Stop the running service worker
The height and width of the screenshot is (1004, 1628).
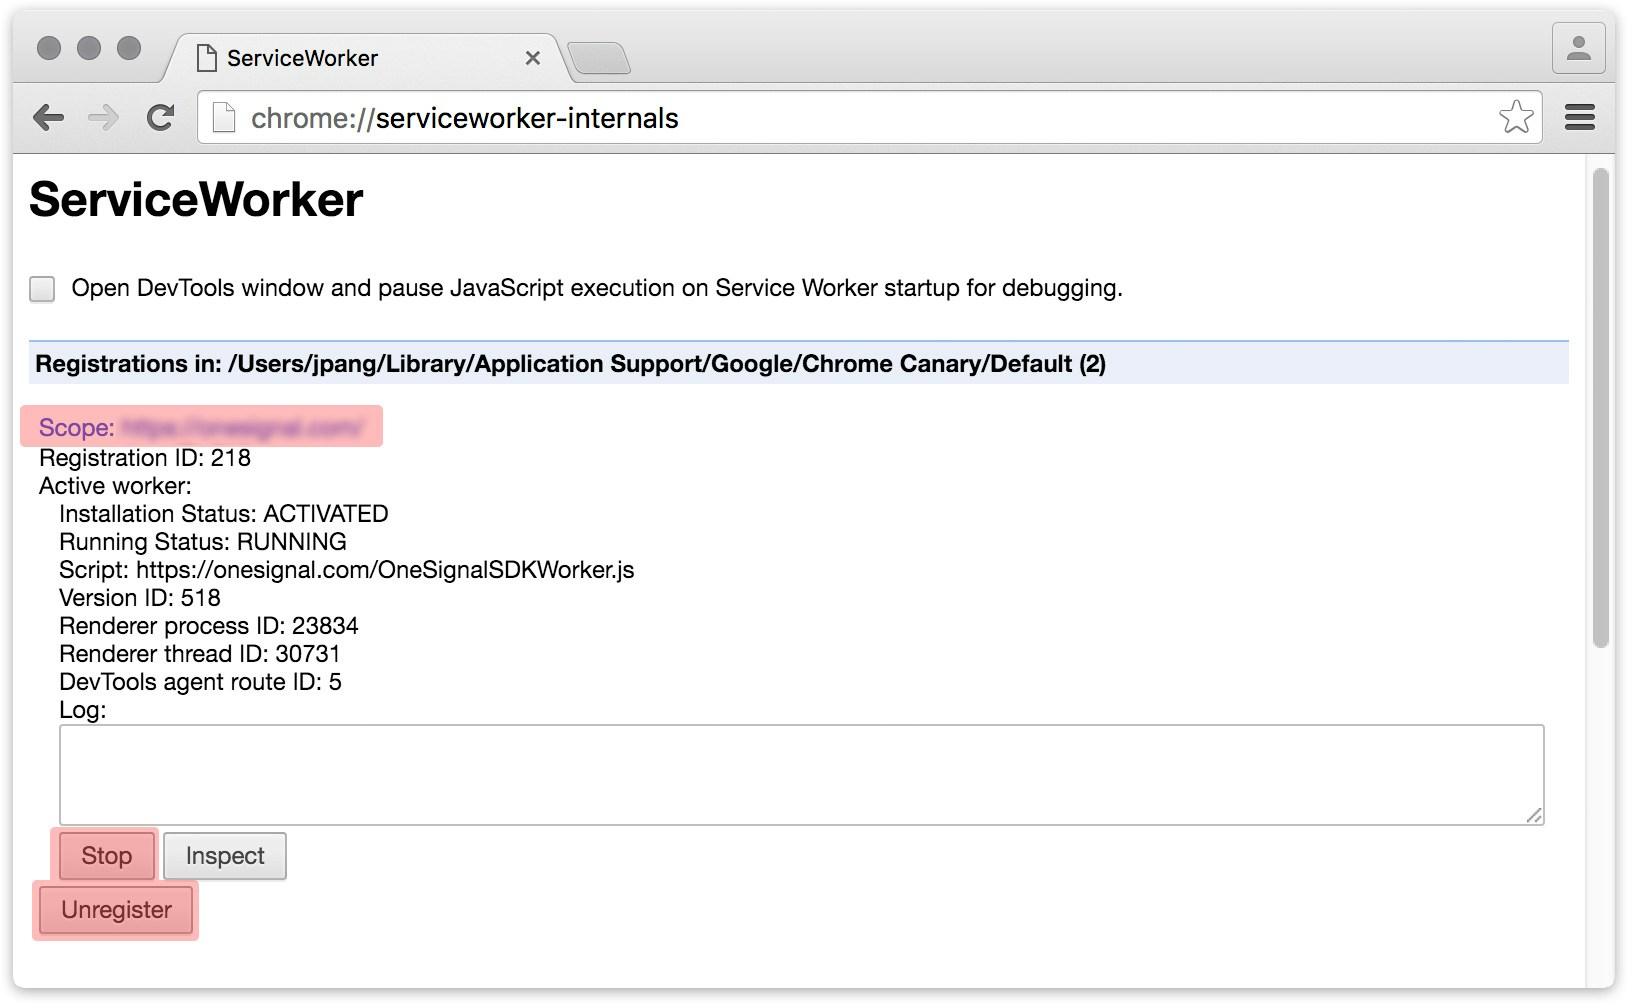point(106,856)
